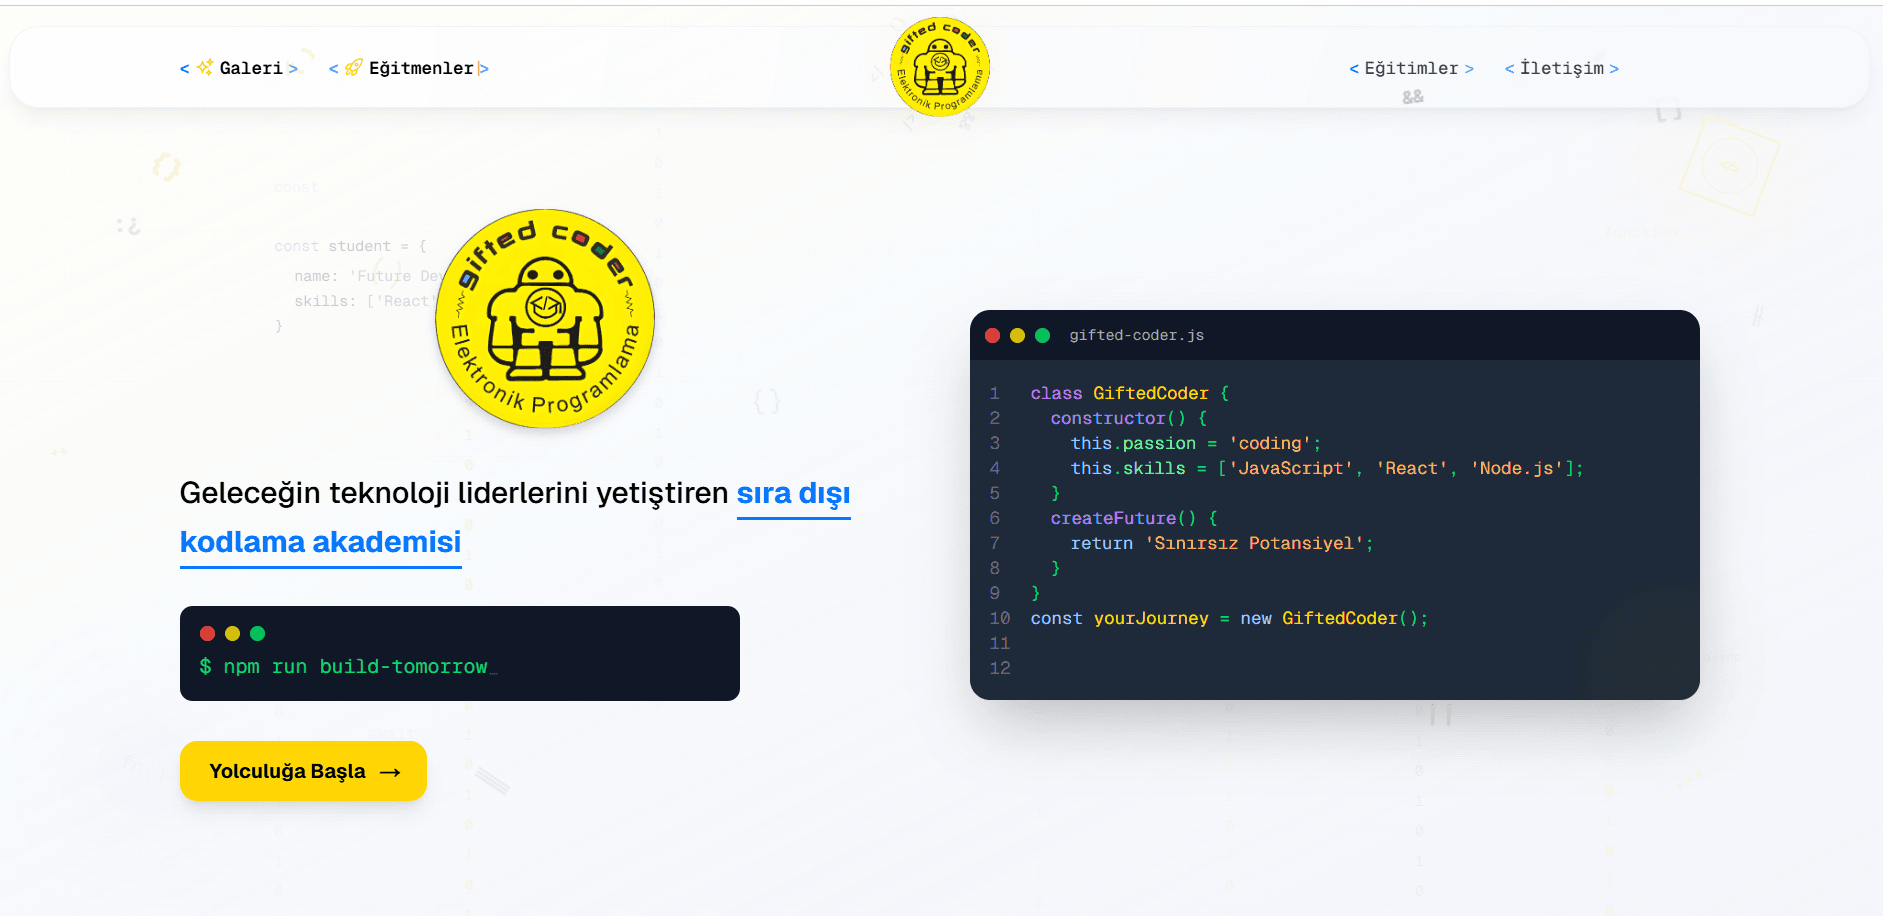Click the highlighted text "kodlama akademisi"
1883x916 pixels.
pos(321,542)
